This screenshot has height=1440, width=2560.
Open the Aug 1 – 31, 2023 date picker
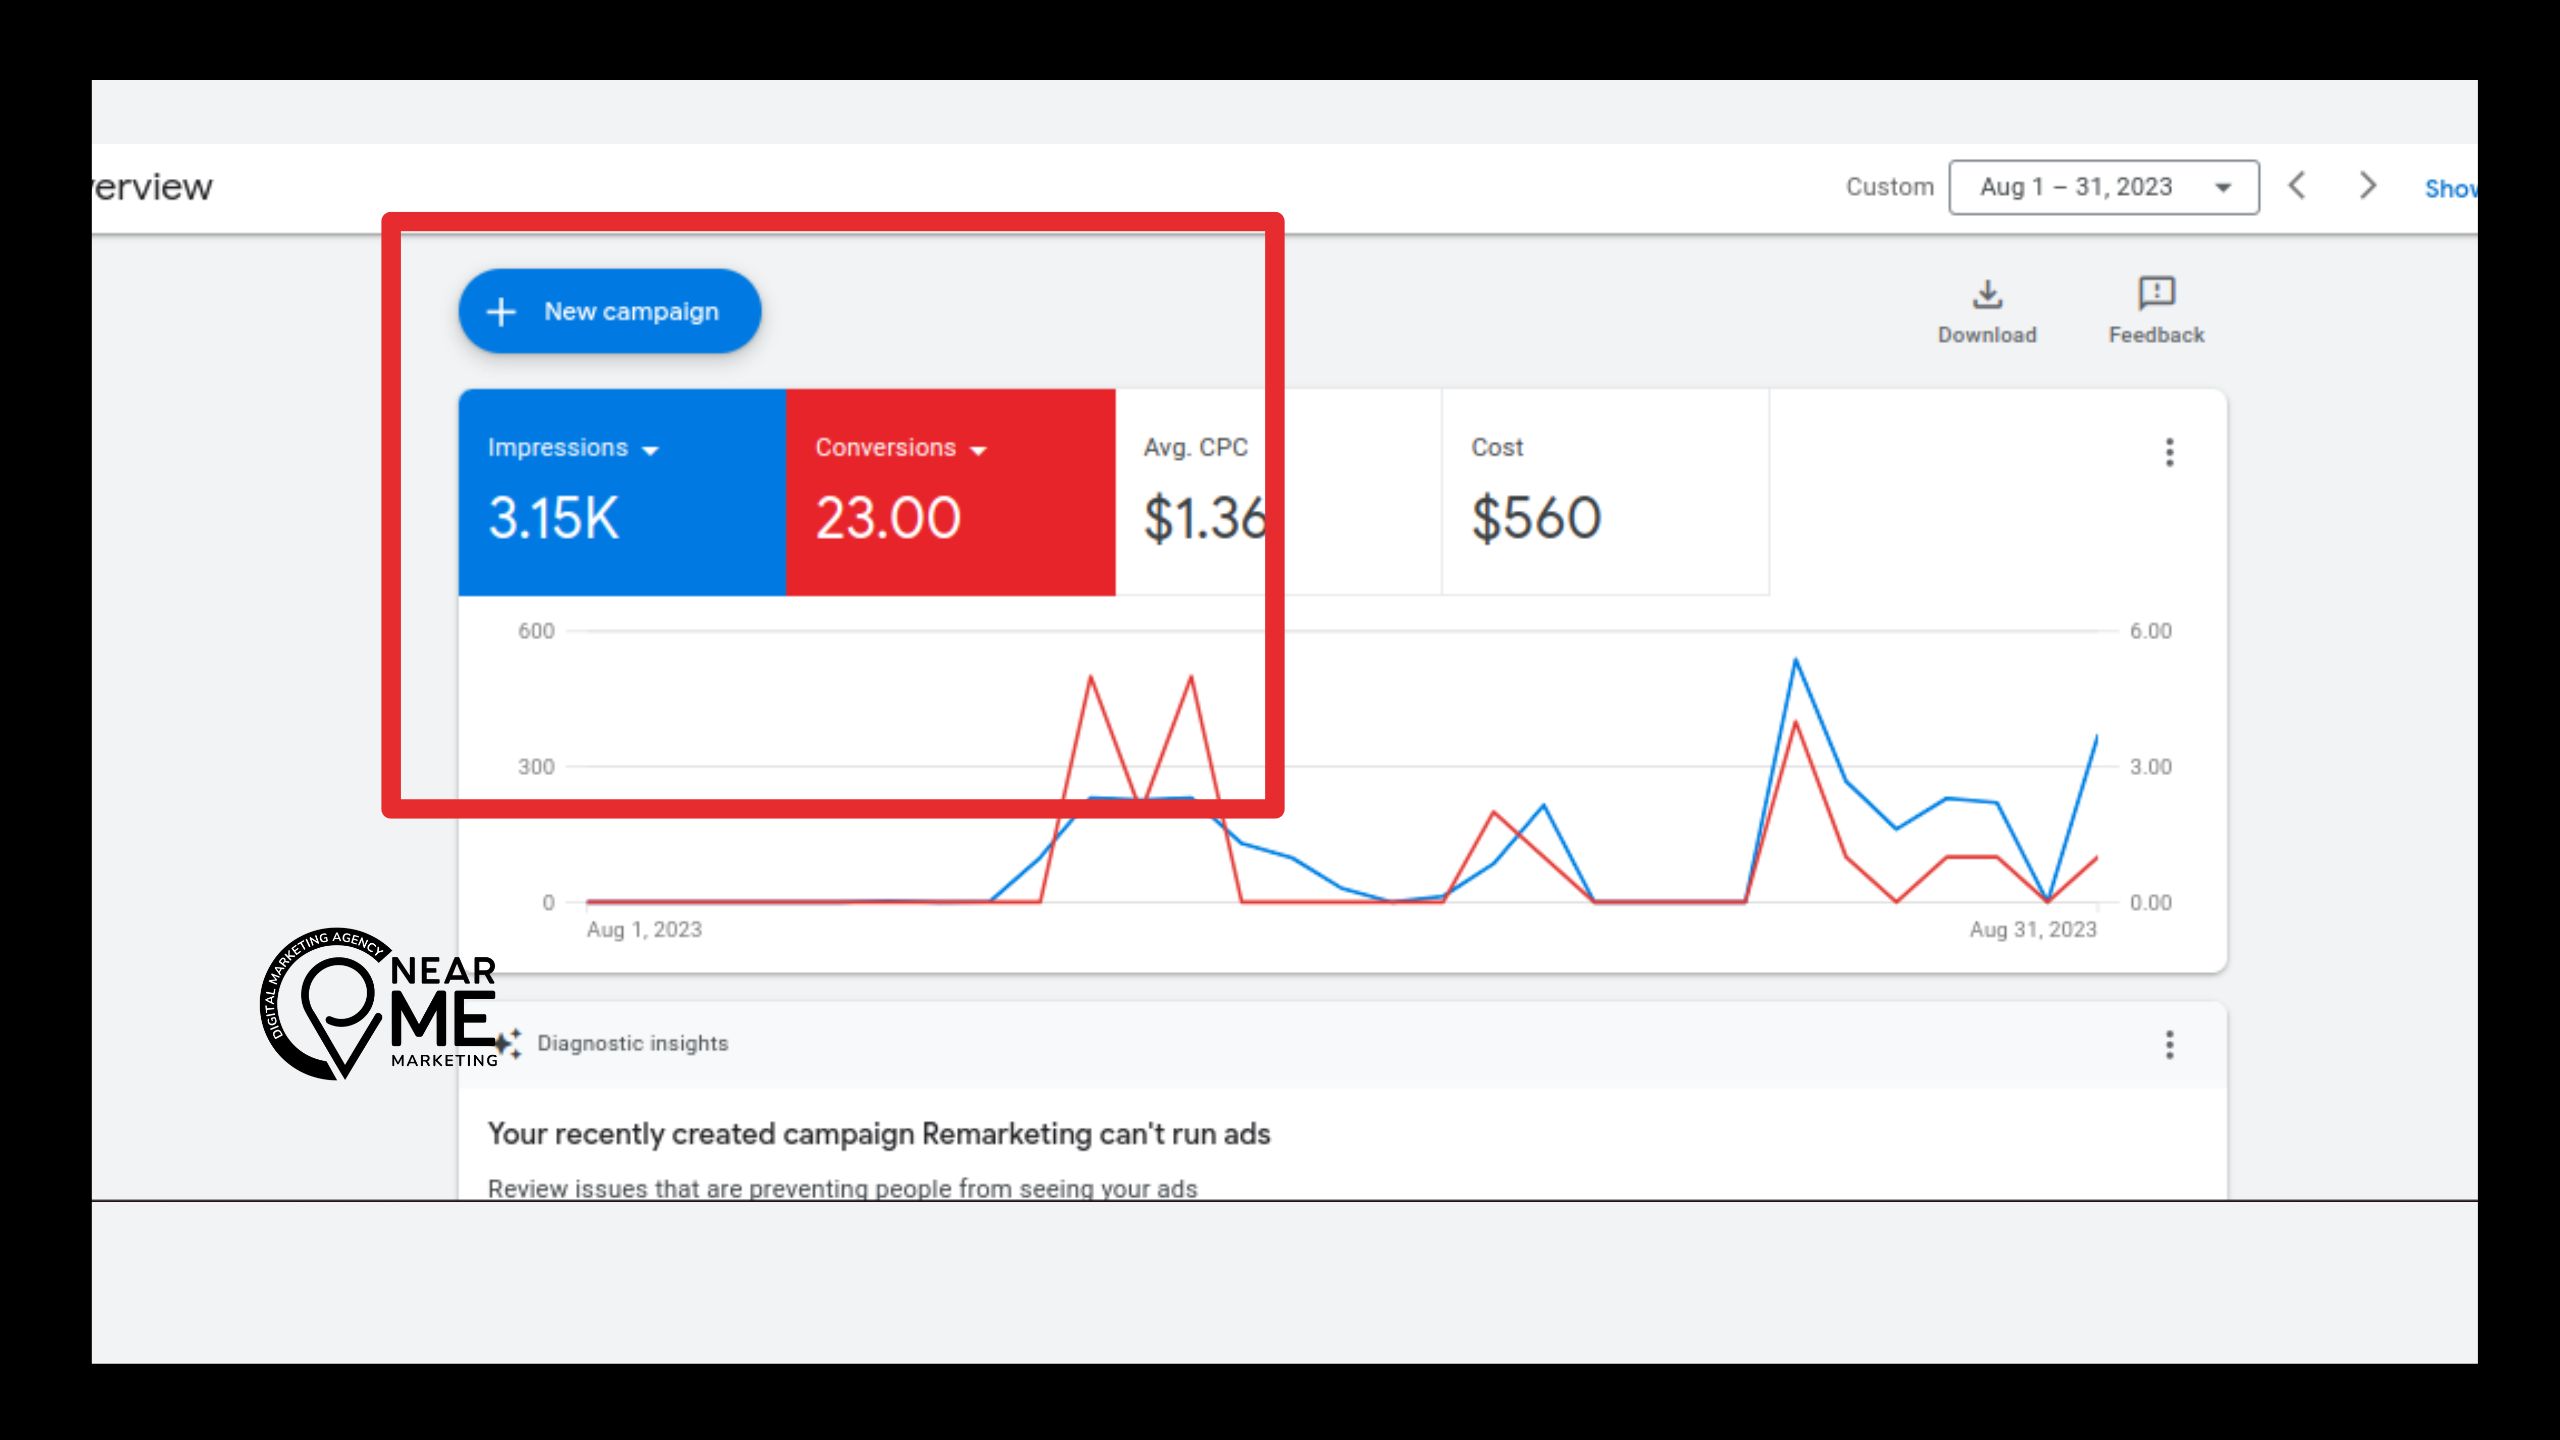2103,187
